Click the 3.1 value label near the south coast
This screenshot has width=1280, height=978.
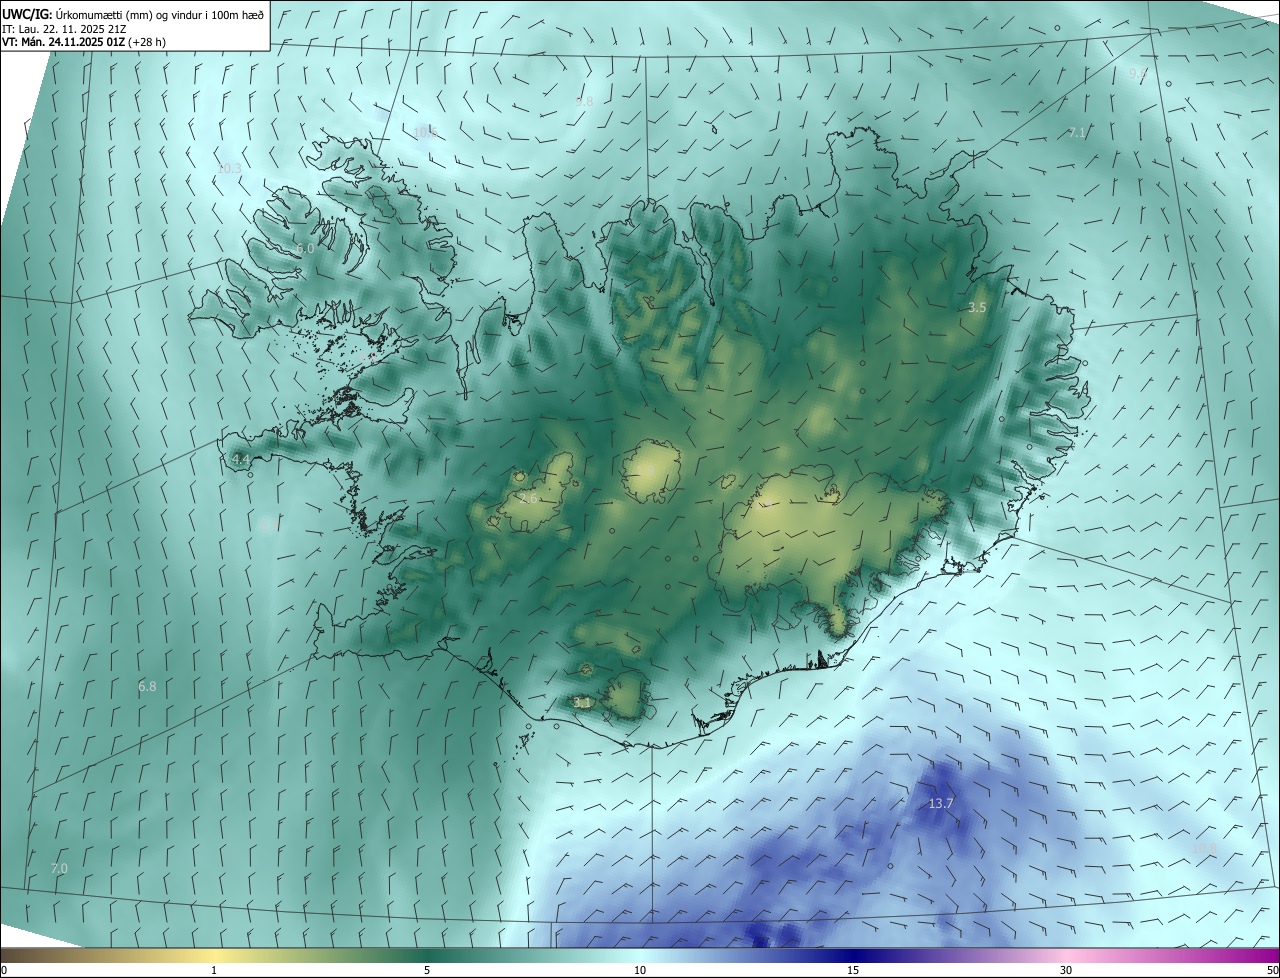click(x=582, y=703)
